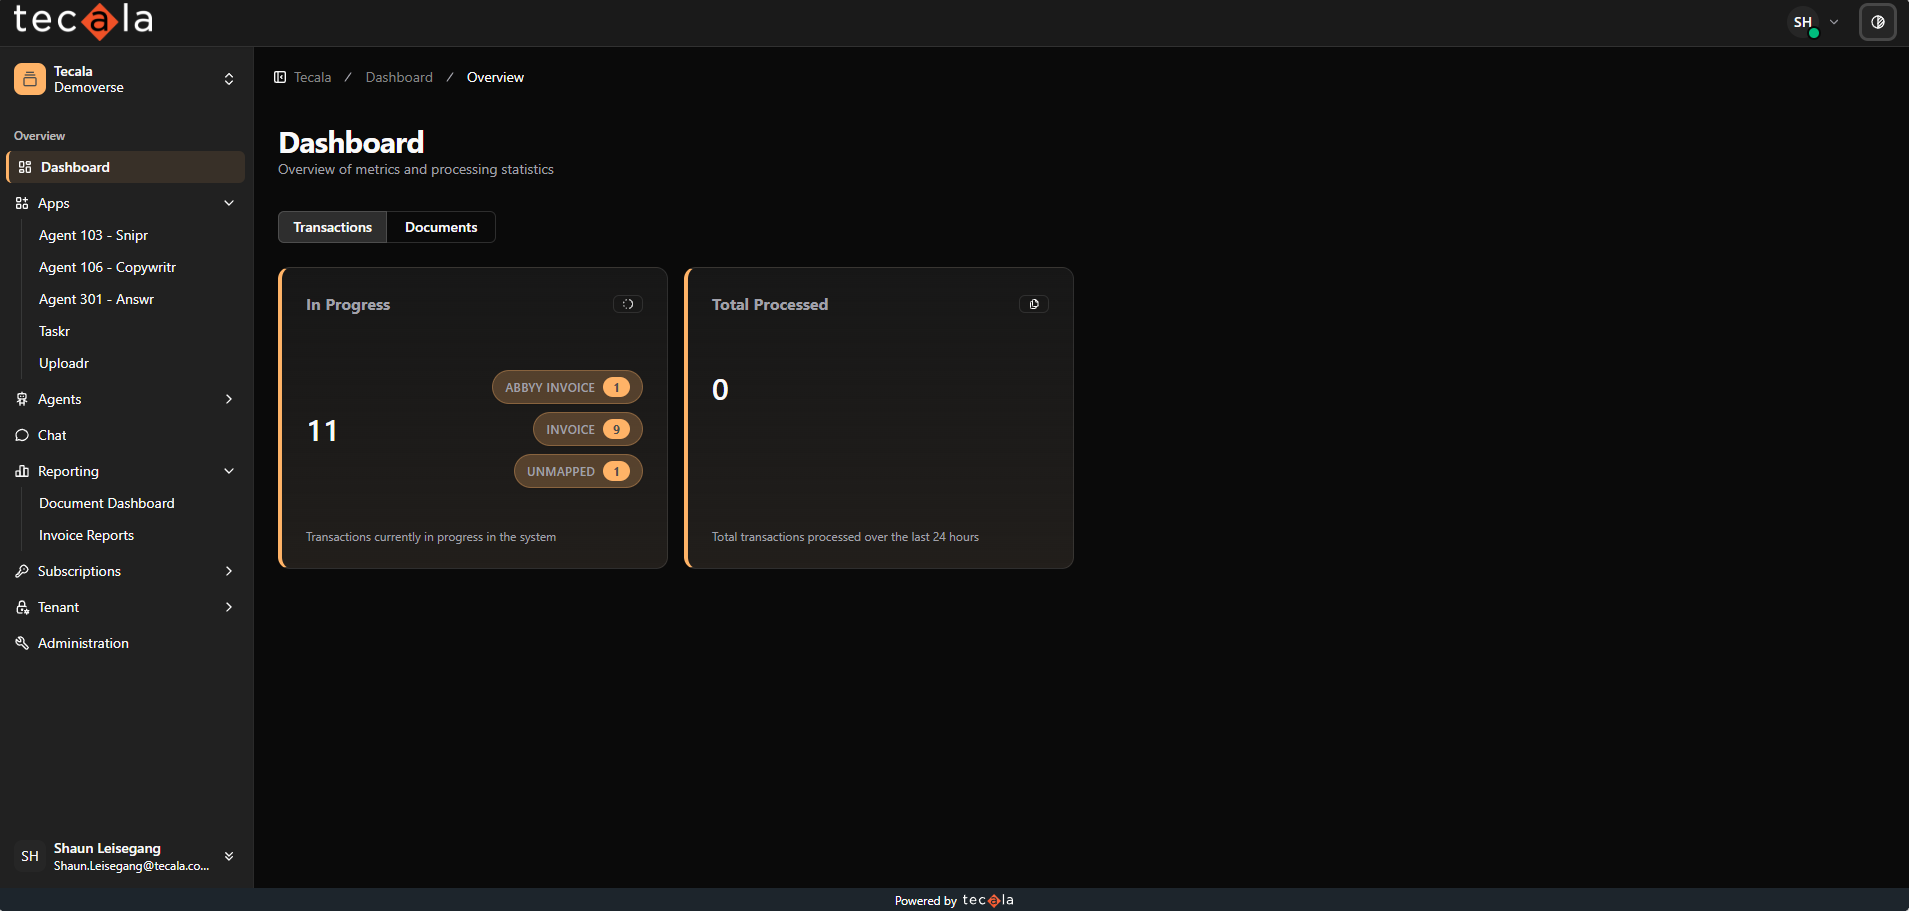Expand the Tenant section chevron
The width and height of the screenshot is (1909, 911).
click(x=229, y=607)
